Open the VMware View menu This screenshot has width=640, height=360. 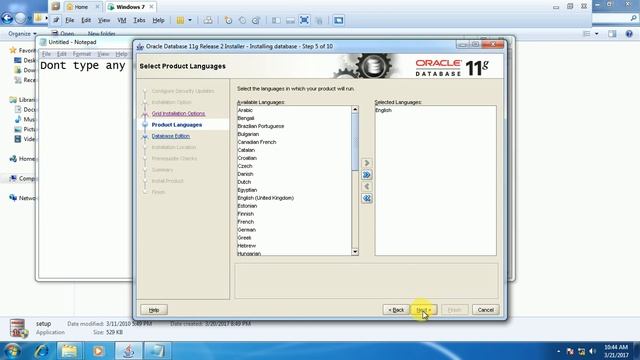(104, 20)
